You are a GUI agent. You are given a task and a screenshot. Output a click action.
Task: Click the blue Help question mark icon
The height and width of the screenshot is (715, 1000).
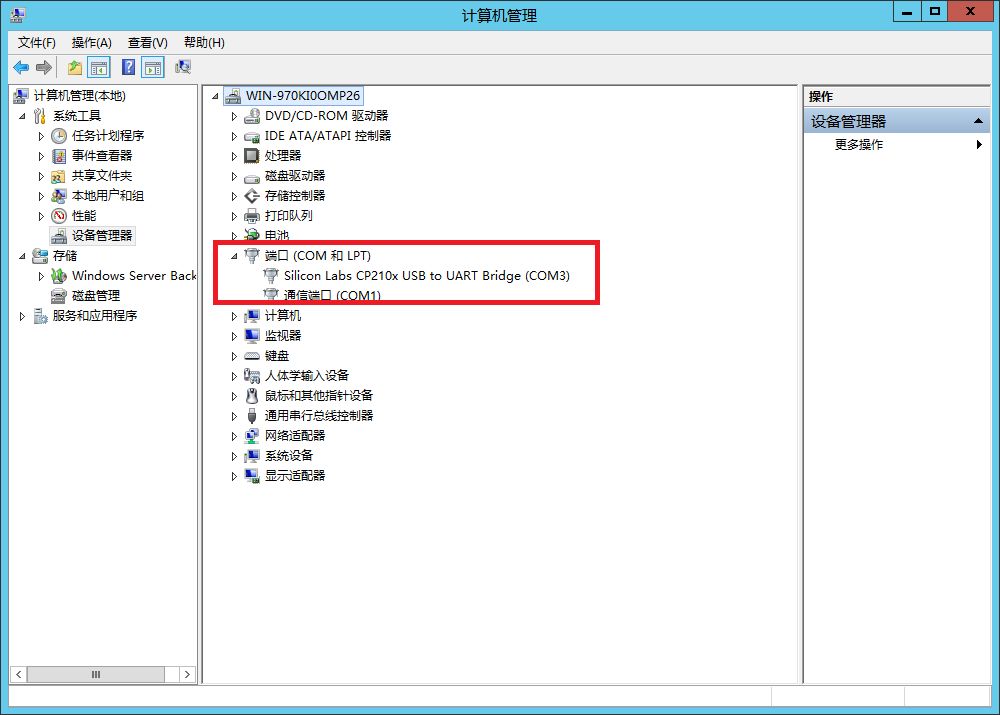point(128,67)
